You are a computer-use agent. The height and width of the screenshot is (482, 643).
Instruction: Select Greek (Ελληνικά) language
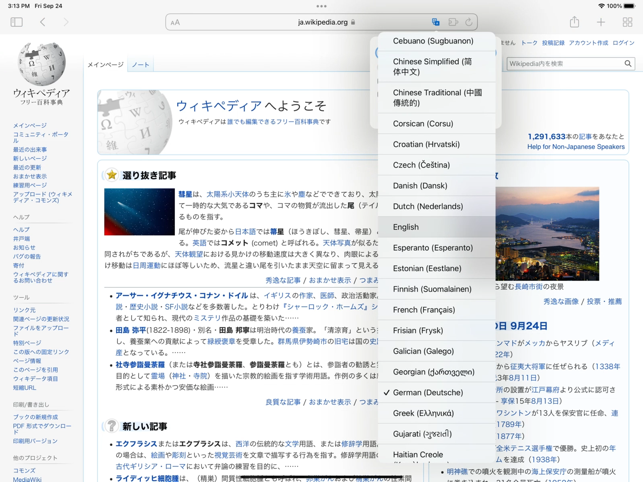tap(436, 413)
